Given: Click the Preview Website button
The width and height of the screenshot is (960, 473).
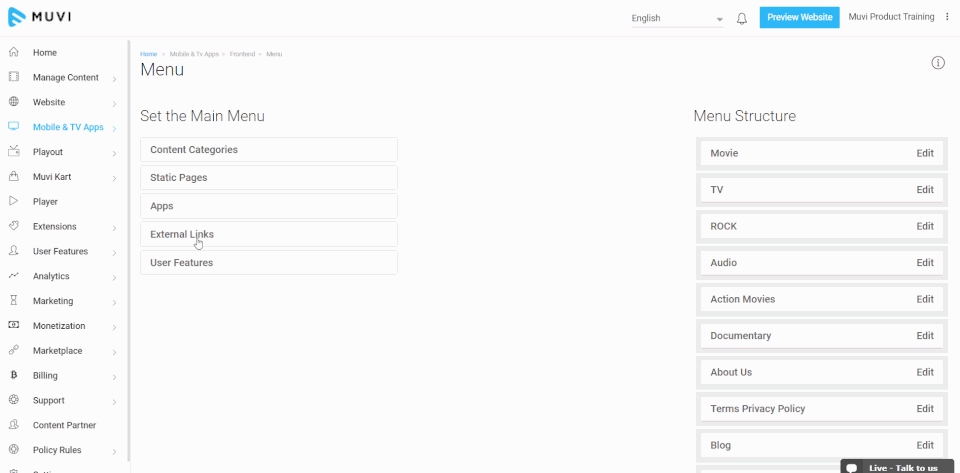Looking at the screenshot, I should click(800, 17).
